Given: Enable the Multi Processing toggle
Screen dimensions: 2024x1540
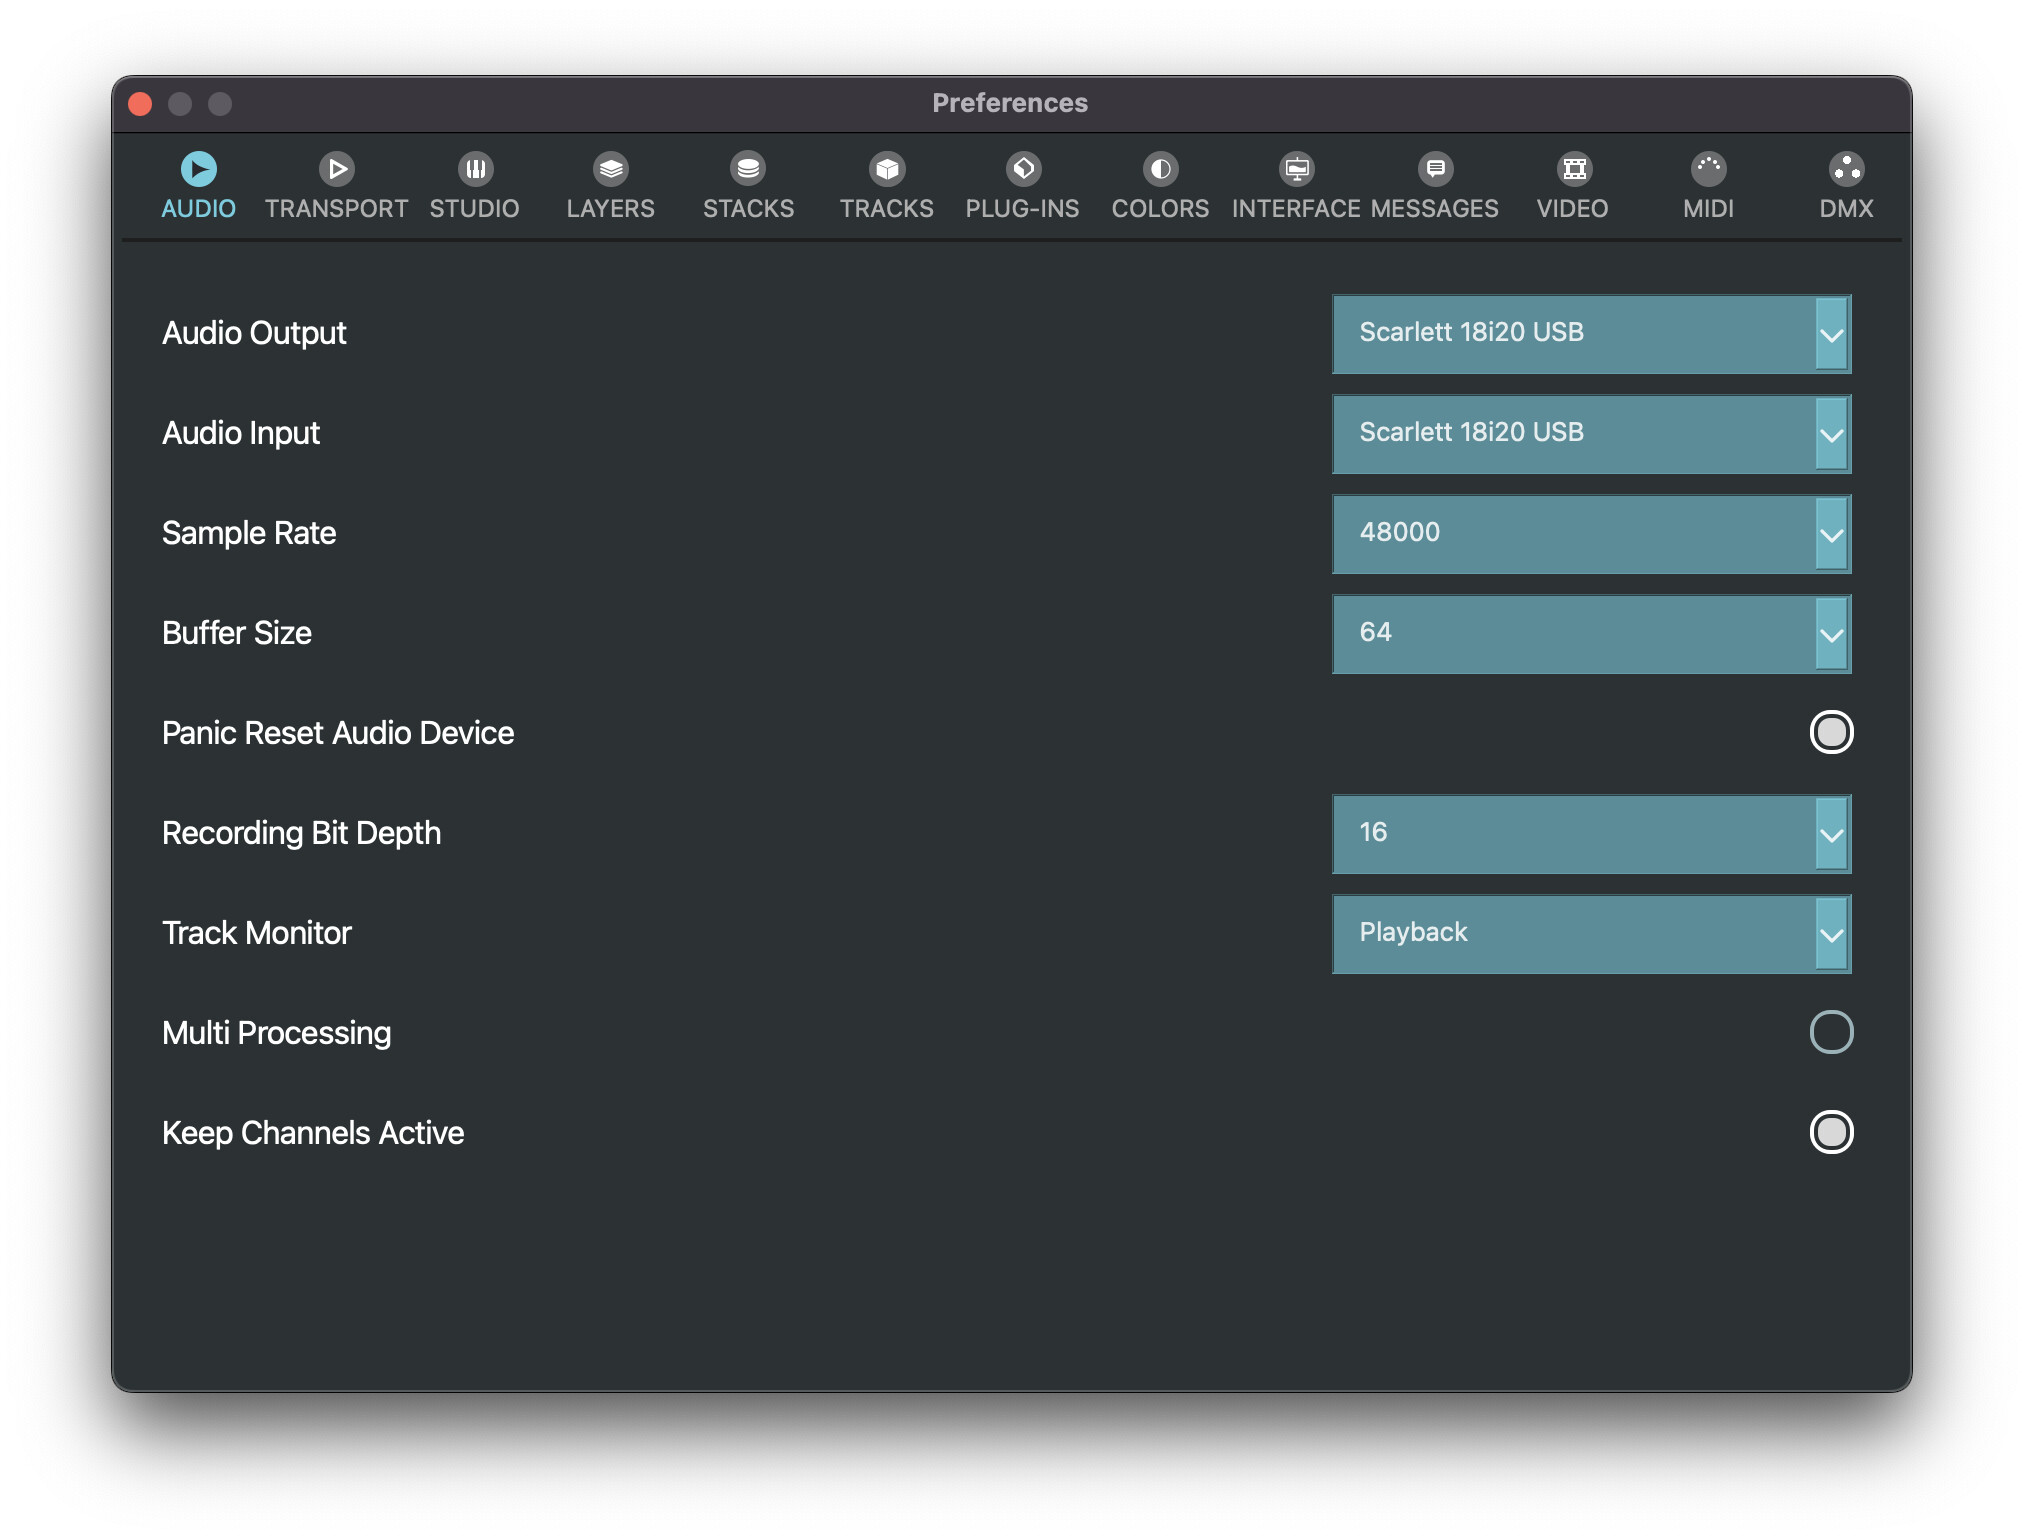Looking at the screenshot, I should [1831, 1032].
